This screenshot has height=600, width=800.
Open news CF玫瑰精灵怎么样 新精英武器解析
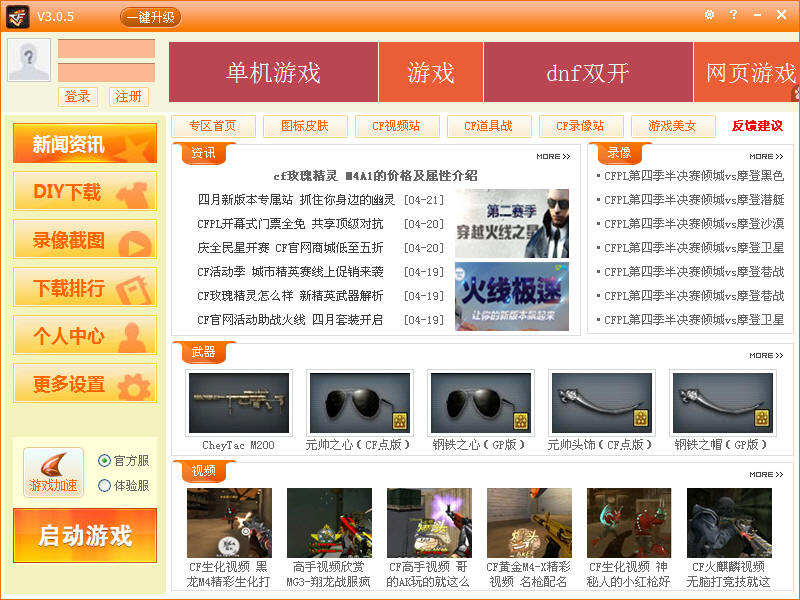[x=290, y=296]
